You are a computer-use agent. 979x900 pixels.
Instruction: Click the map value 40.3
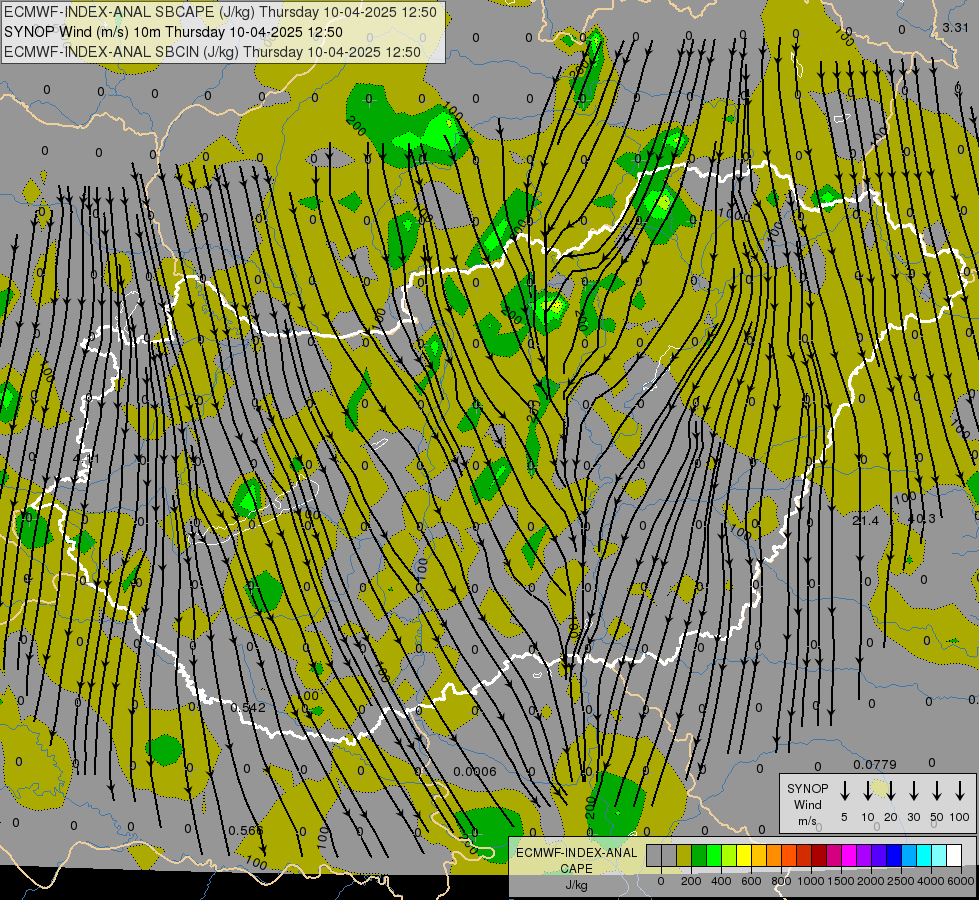[922, 518]
